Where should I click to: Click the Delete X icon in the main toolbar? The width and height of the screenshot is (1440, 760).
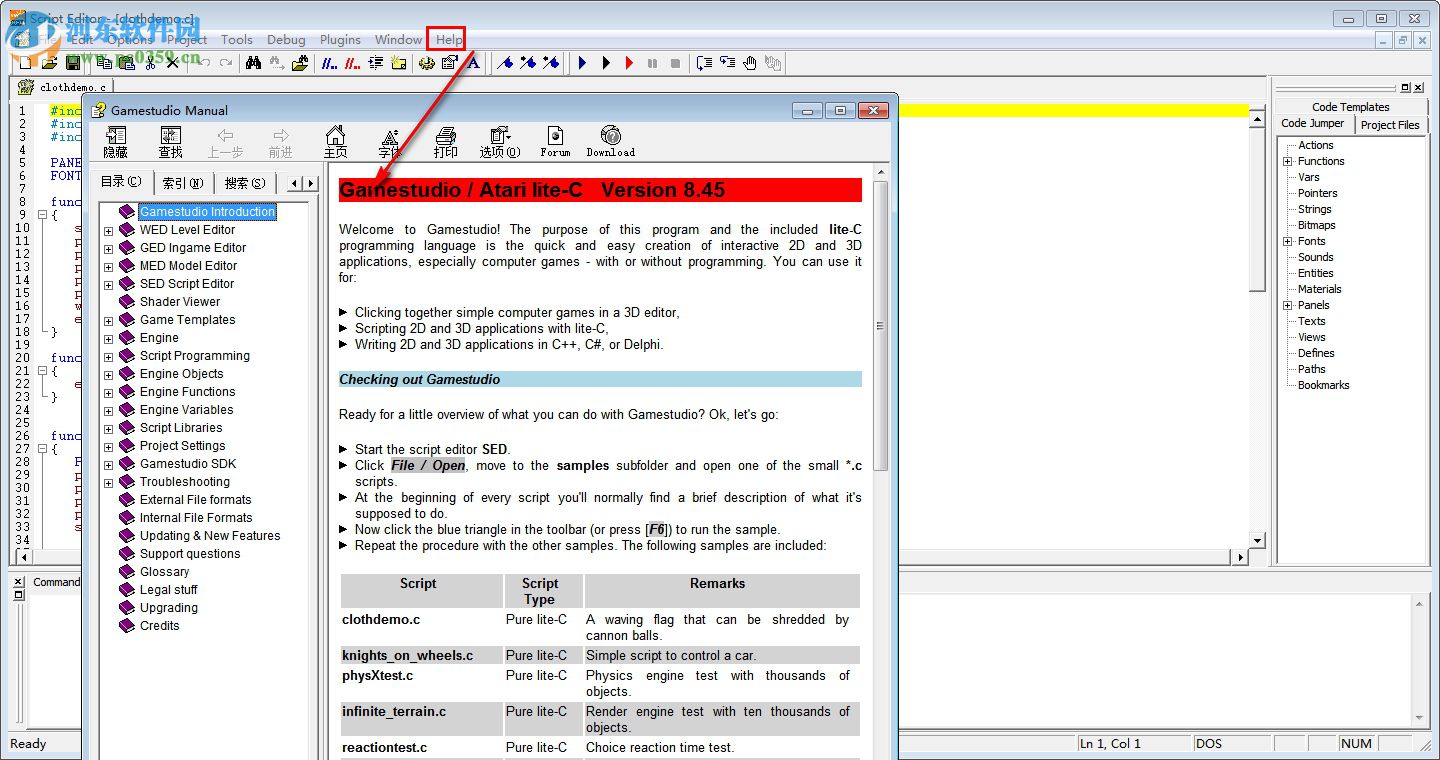tap(173, 63)
